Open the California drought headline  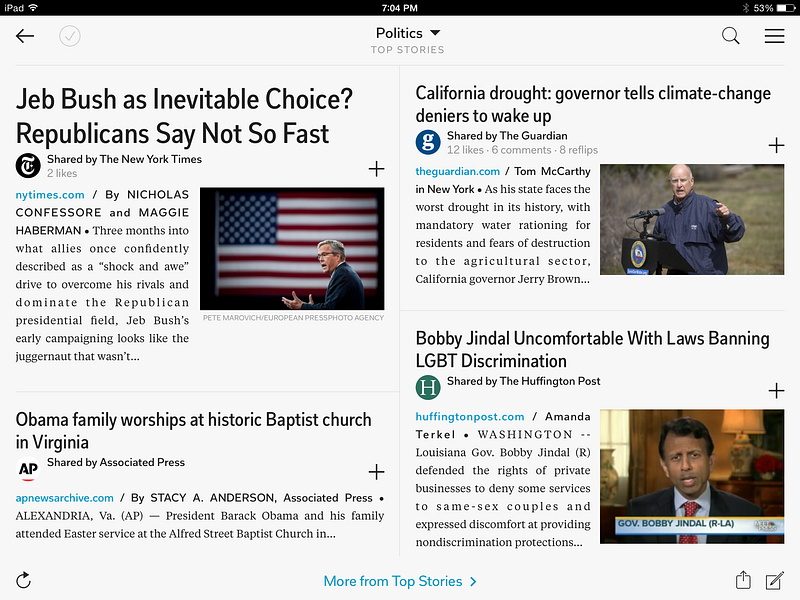click(x=593, y=104)
